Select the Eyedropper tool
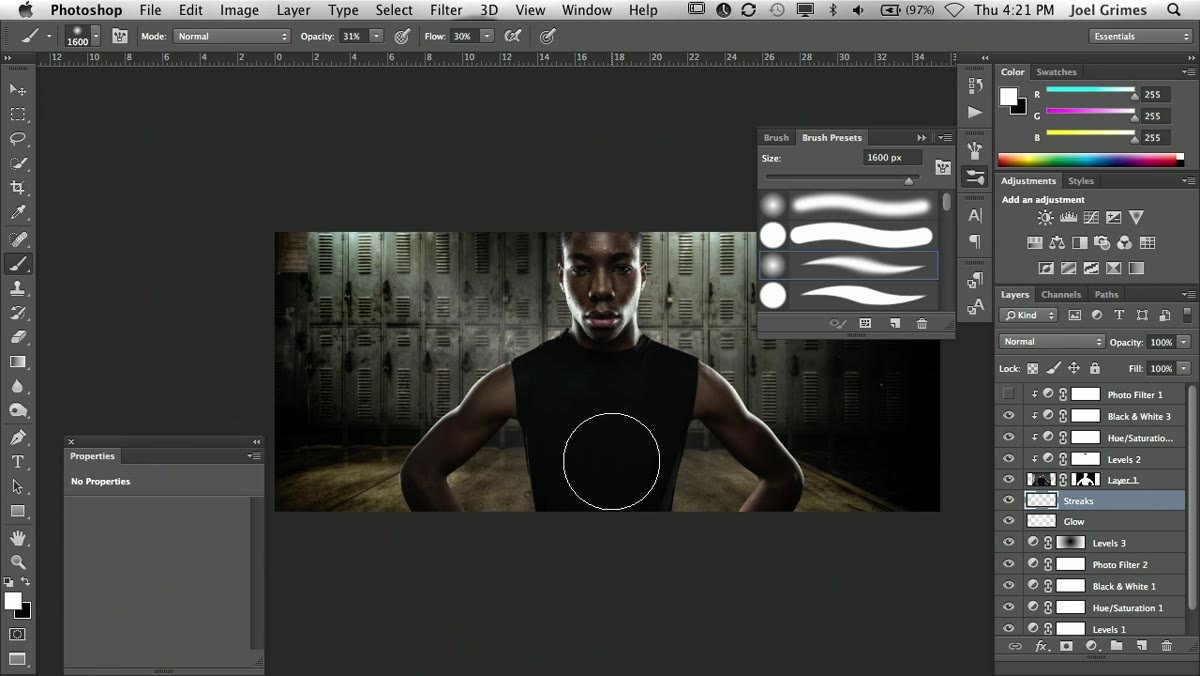The width and height of the screenshot is (1200, 676). [18, 213]
